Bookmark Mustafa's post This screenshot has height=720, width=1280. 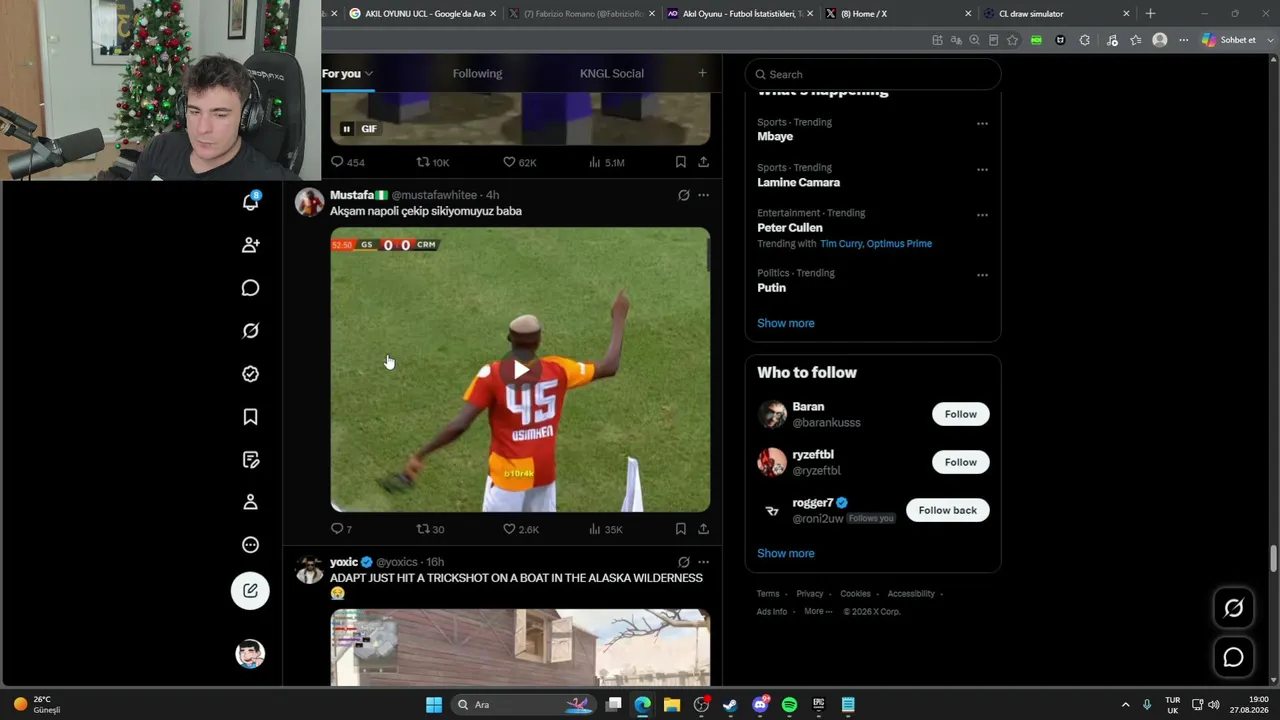point(680,529)
